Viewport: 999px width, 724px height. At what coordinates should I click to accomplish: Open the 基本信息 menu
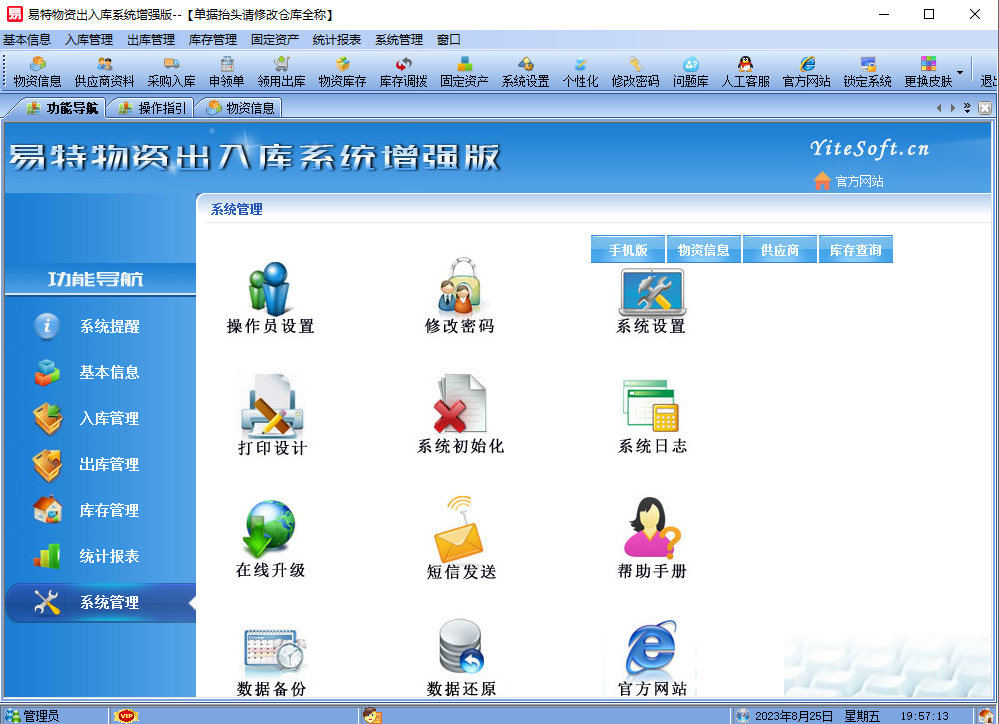pyautogui.click(x=27, y=40)
